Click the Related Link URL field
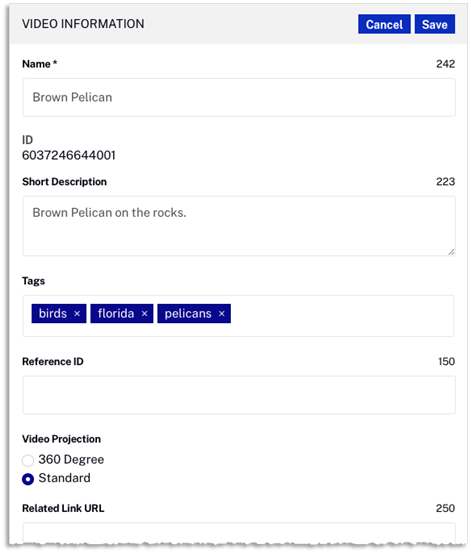 click(x=239, y=533)
